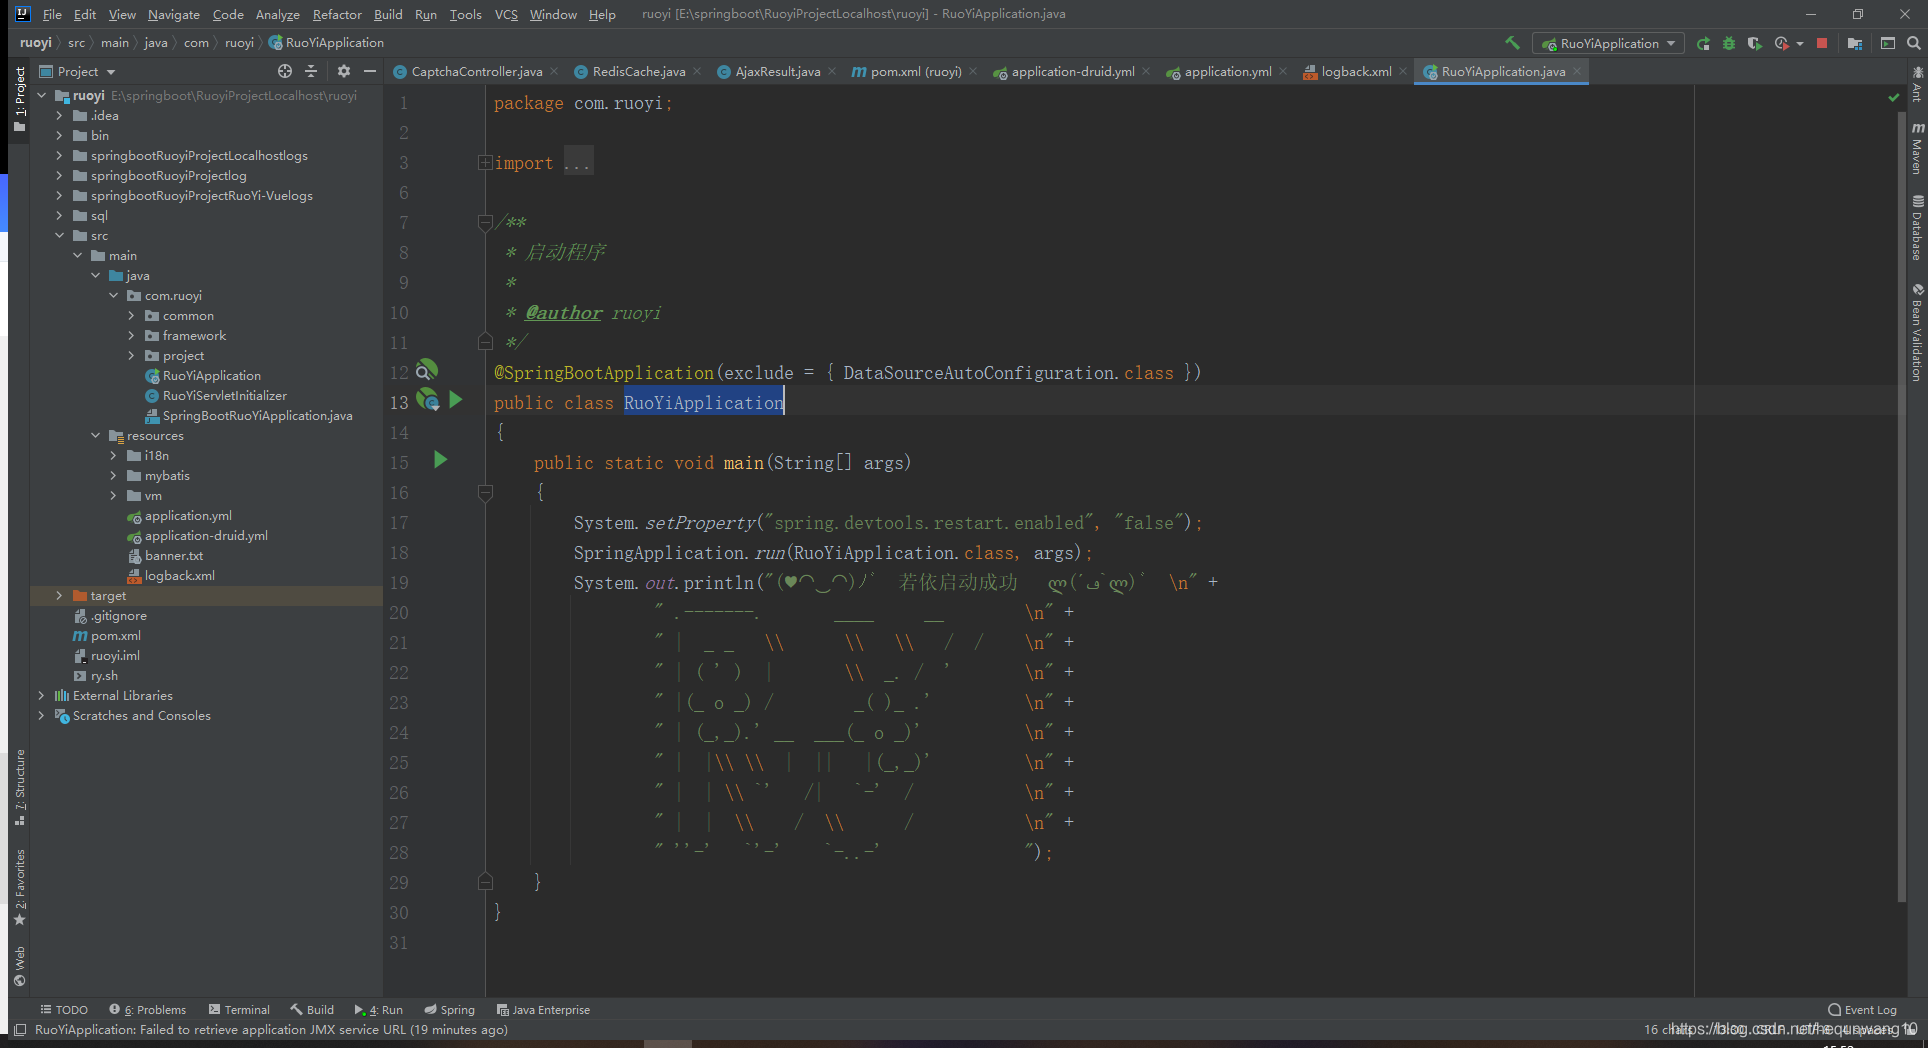Image resolution: width=1928 pixels, height=1048 pixels.
Task: Open the TODO tool window
Action: [x=64, y=1010]
